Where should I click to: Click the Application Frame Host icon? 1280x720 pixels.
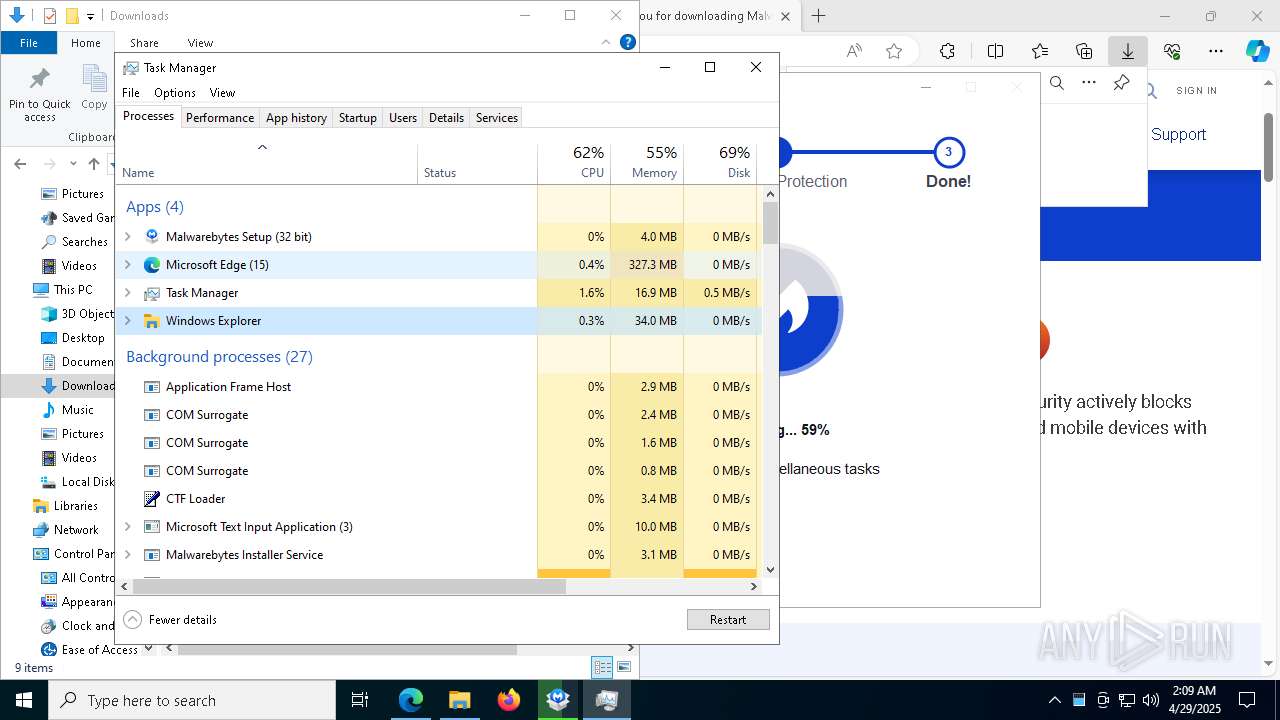(x=152, y=387)
